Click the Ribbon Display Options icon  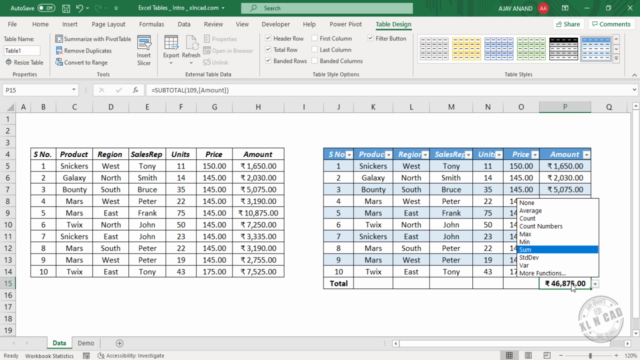click(565, 8)
